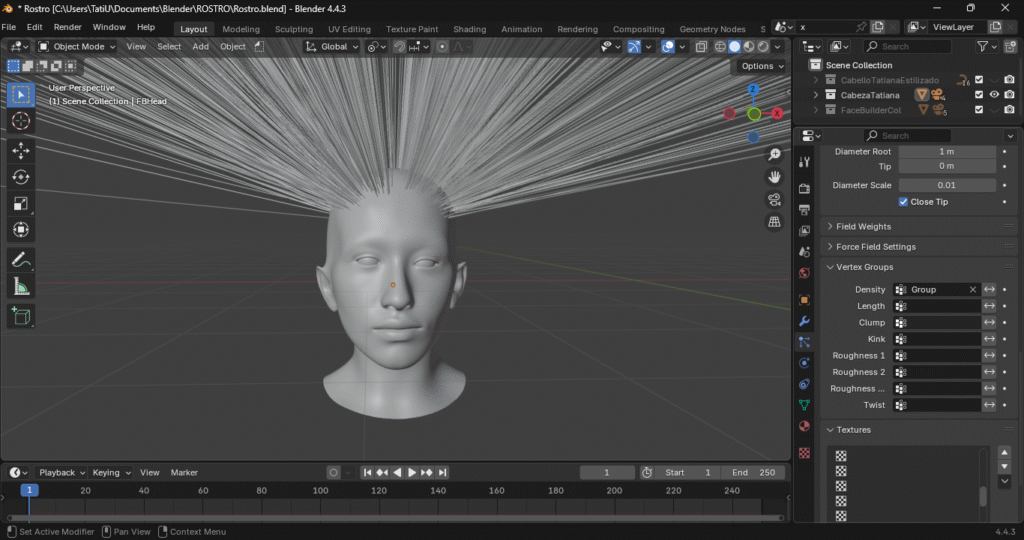Screen dimensions: 1024x540
Task: Expand the Field Weights panel
Action: (863, 227)
